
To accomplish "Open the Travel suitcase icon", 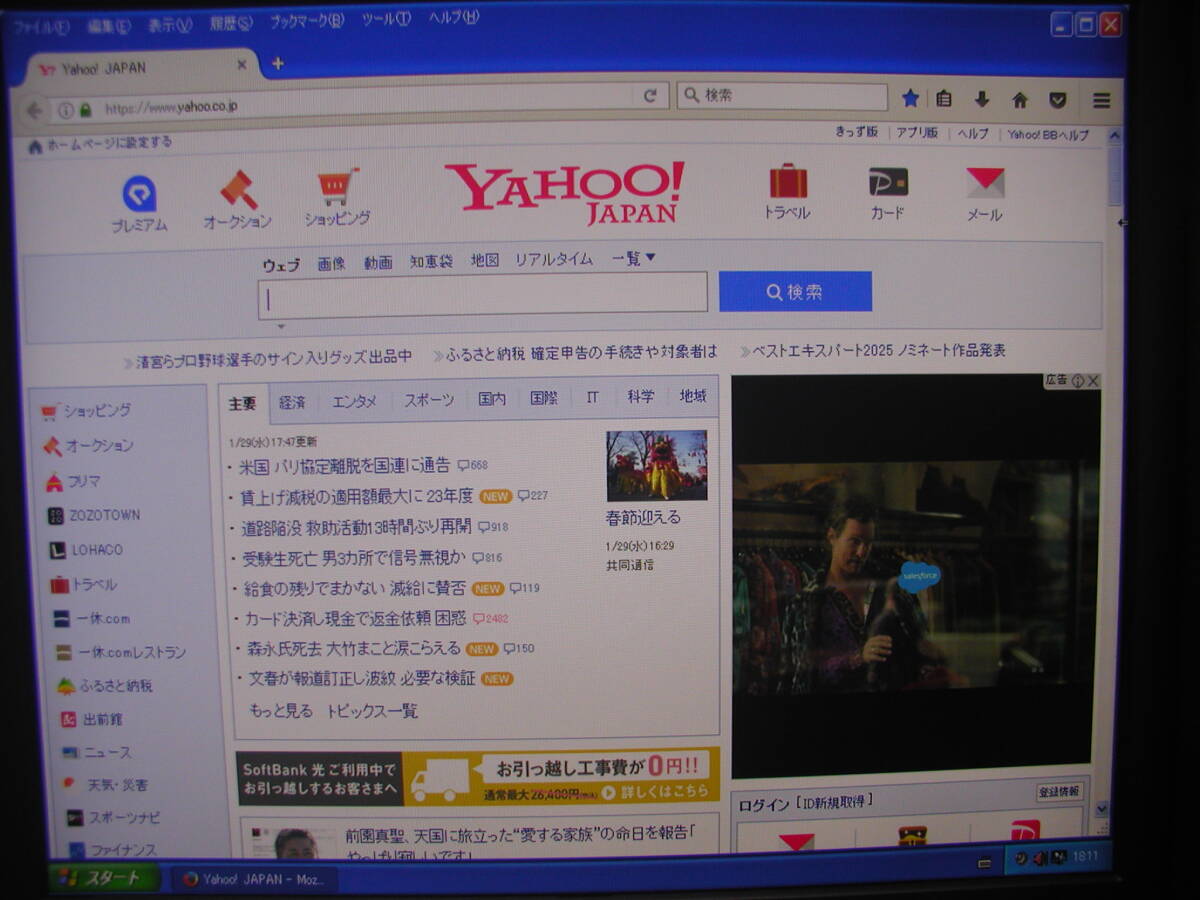I will [788, 181].
